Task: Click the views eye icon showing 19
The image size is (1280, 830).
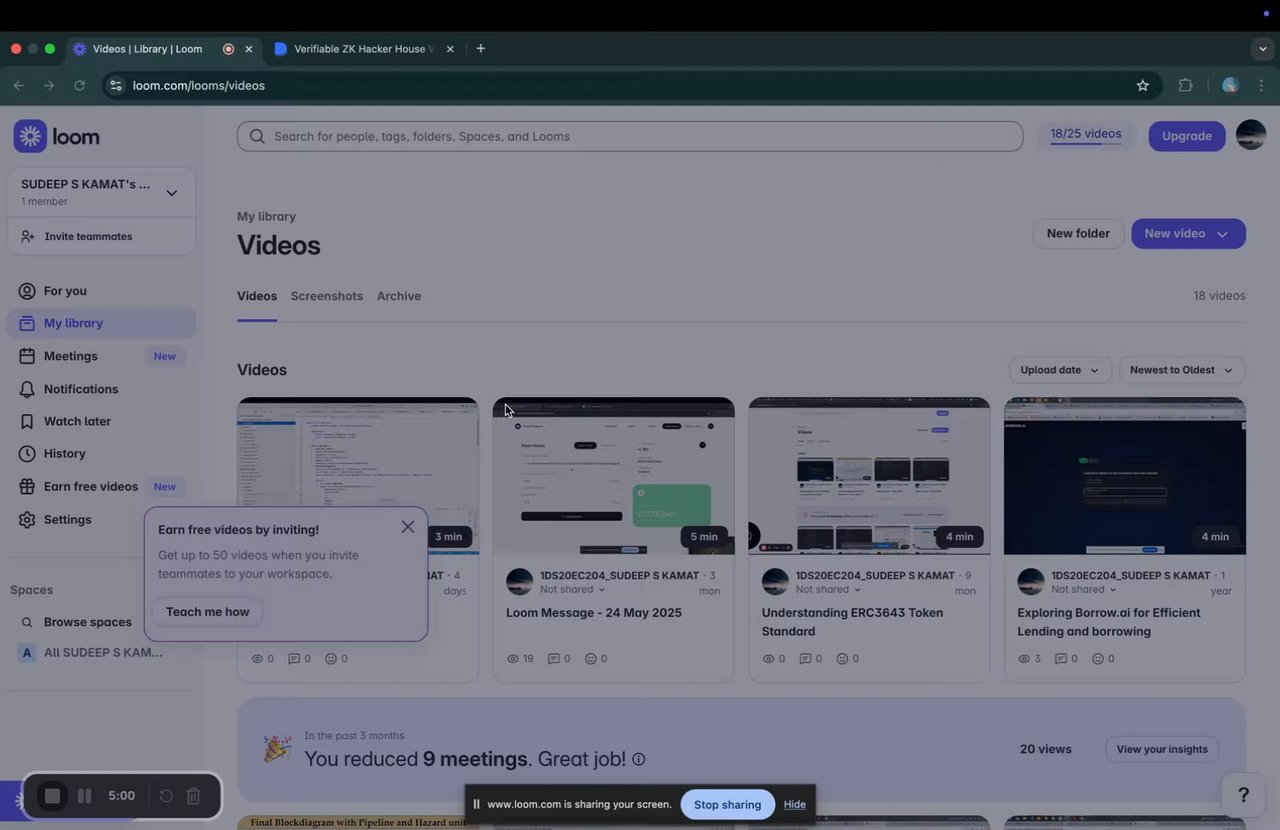Action: click(513, 659)
